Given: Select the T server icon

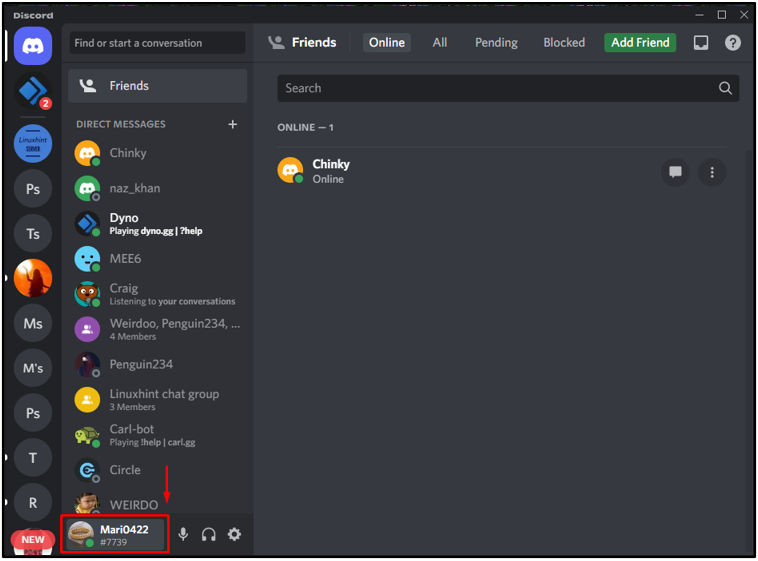Looking at the screenshot, I should pos(33,458).
